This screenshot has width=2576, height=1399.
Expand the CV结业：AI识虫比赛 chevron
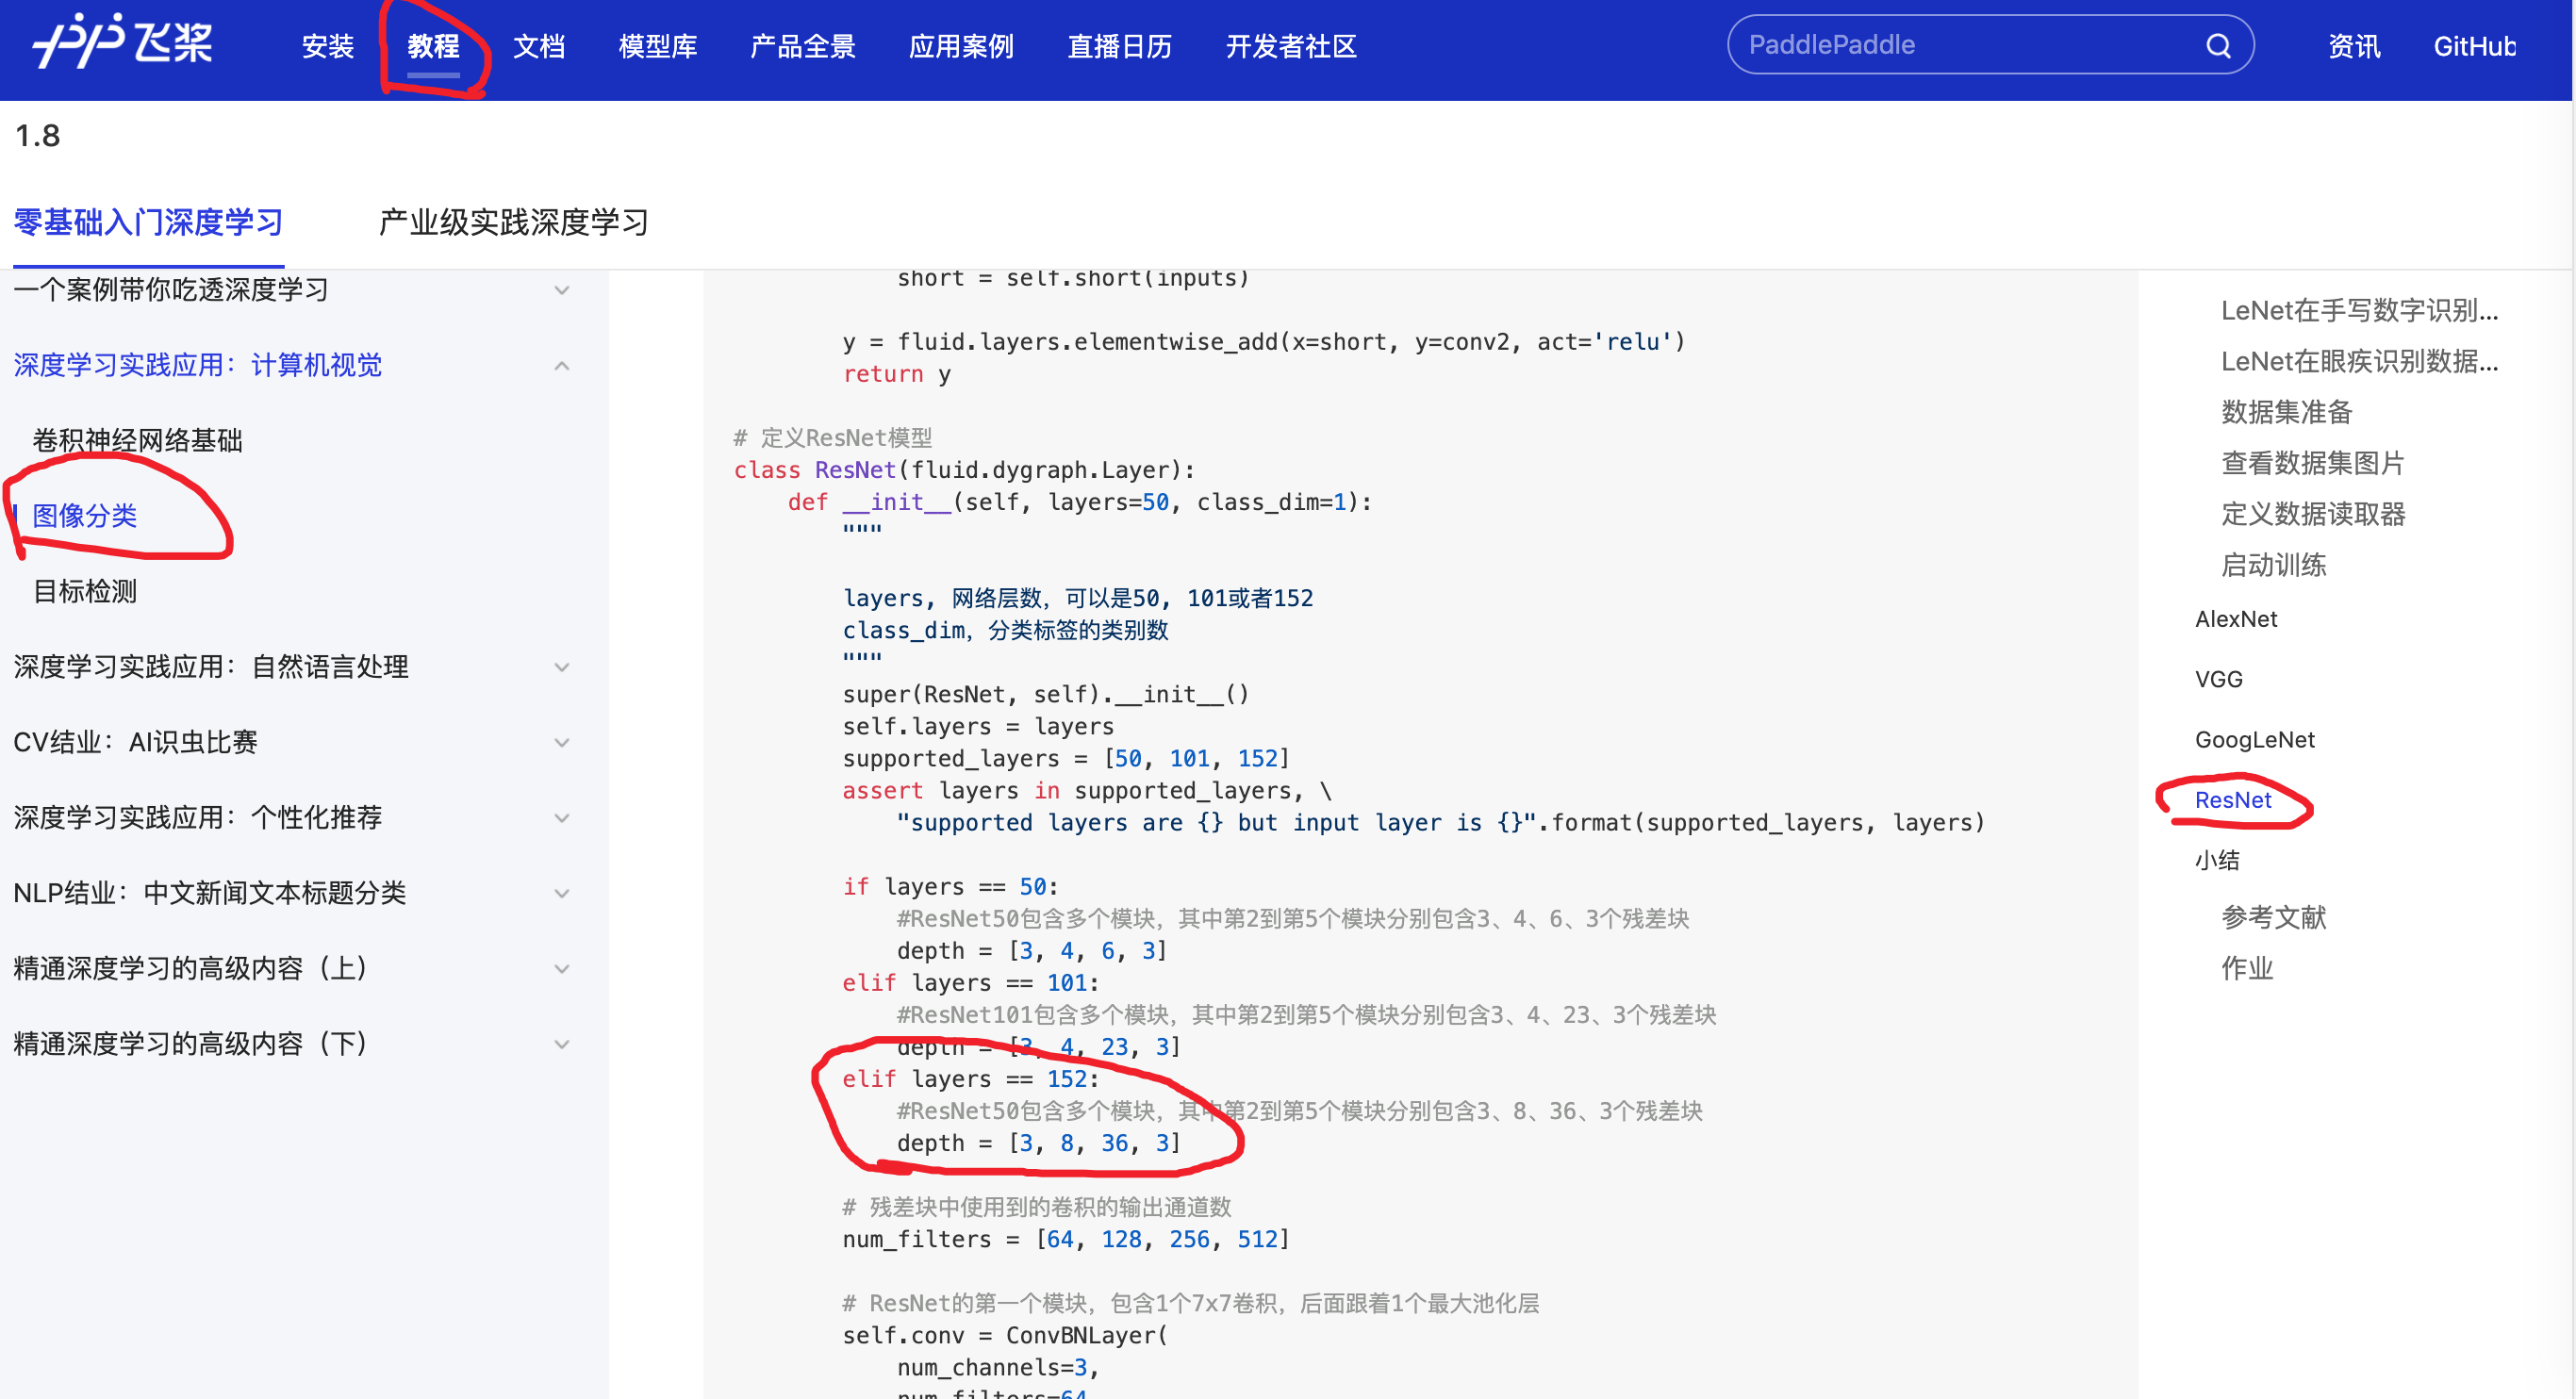click(x=562, y=742)
